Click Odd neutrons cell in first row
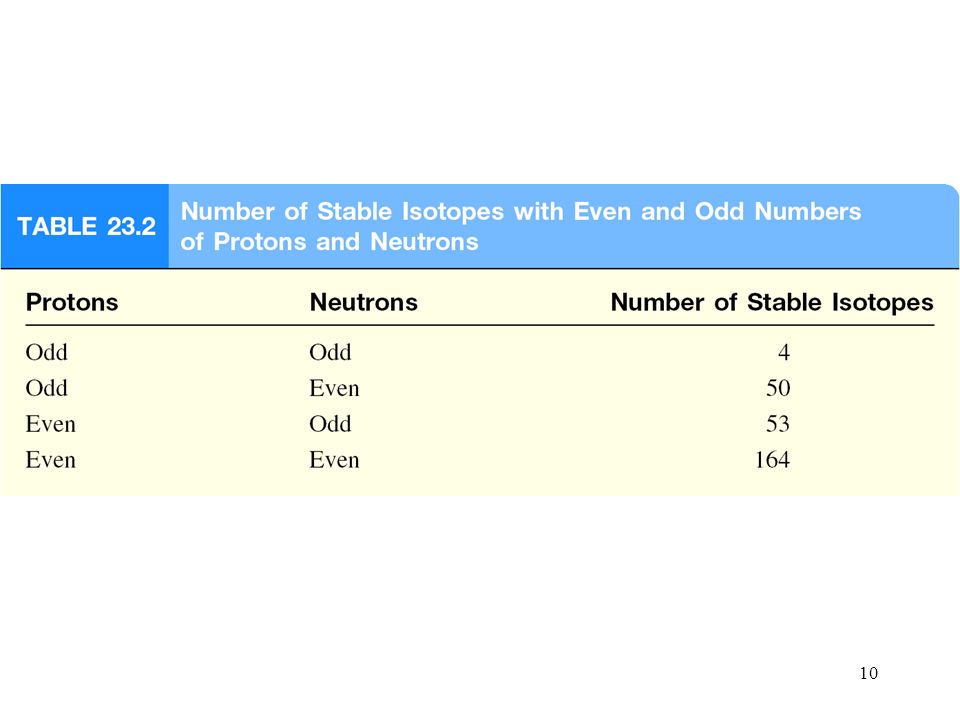960x720 pixels. (x=330, y=353)
